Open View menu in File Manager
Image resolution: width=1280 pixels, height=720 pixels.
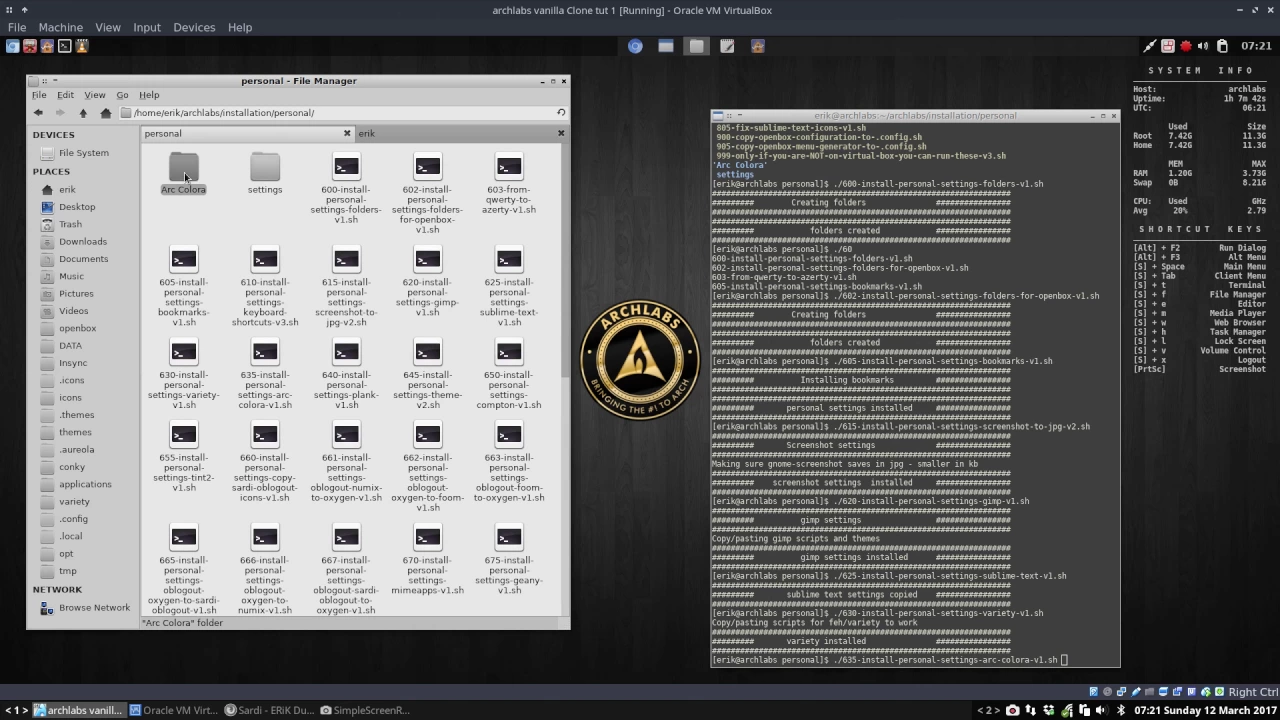pyautogui.click(x=94, y=95)
